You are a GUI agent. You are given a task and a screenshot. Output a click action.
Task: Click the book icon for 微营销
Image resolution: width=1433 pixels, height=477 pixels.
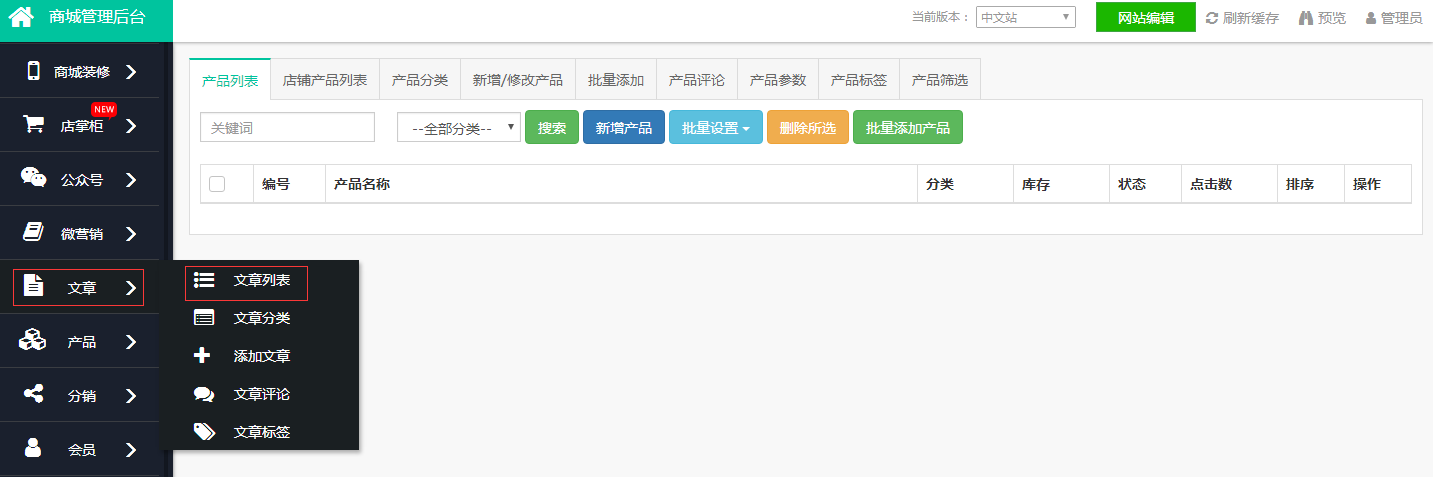33,233
